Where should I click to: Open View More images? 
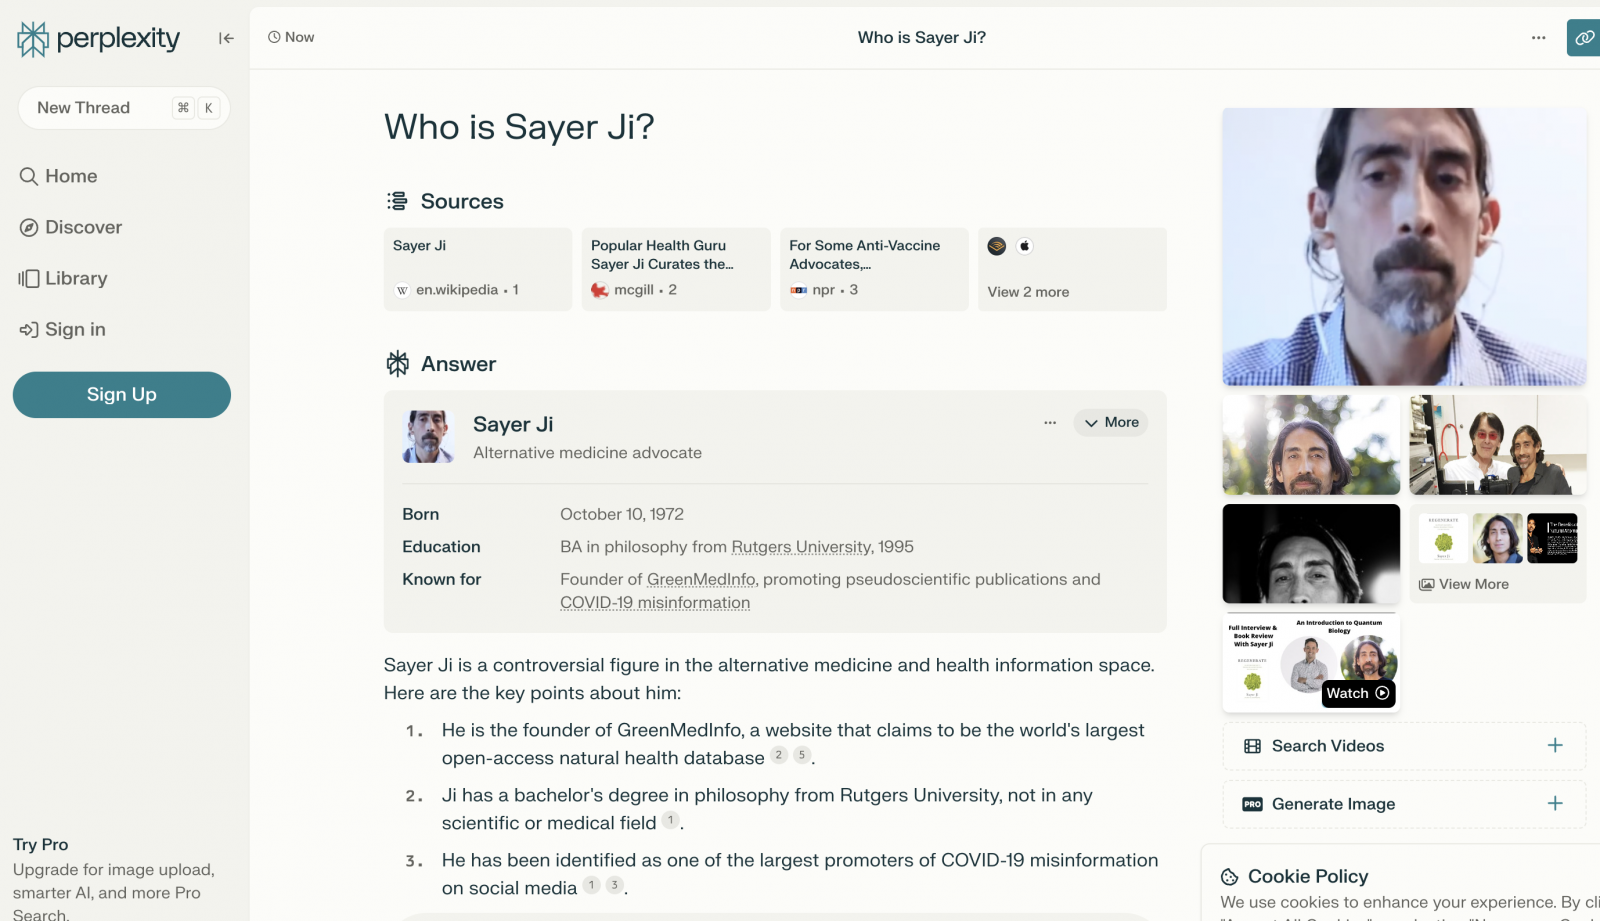coord(1498,553)
